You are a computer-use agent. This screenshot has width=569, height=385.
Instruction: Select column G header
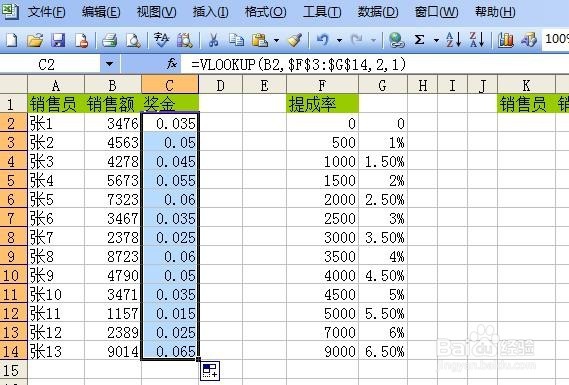(383, 84)
